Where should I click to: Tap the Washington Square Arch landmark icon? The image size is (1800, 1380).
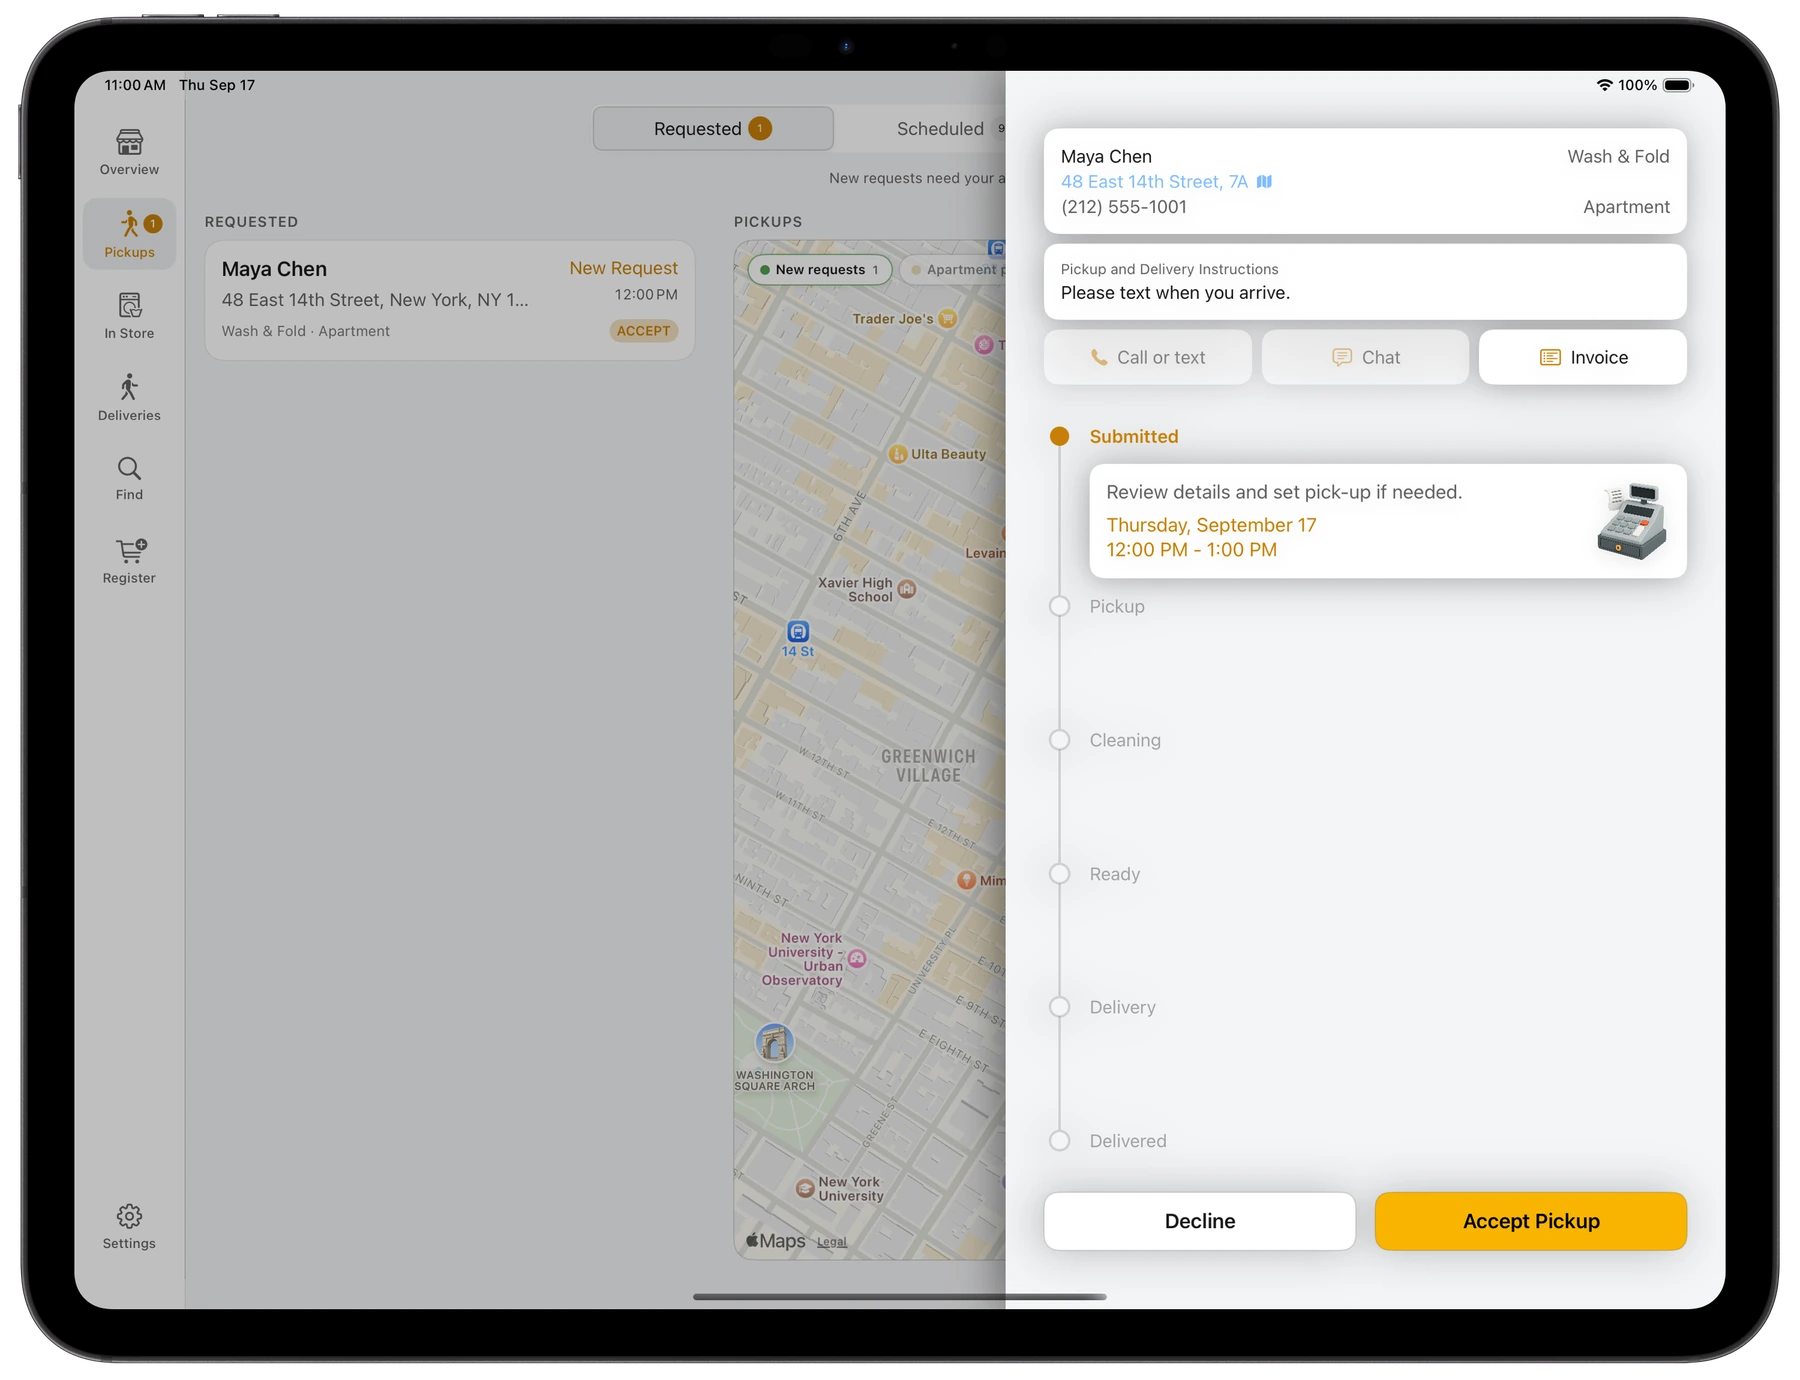pyautogui.click(x=775, y=1043)
